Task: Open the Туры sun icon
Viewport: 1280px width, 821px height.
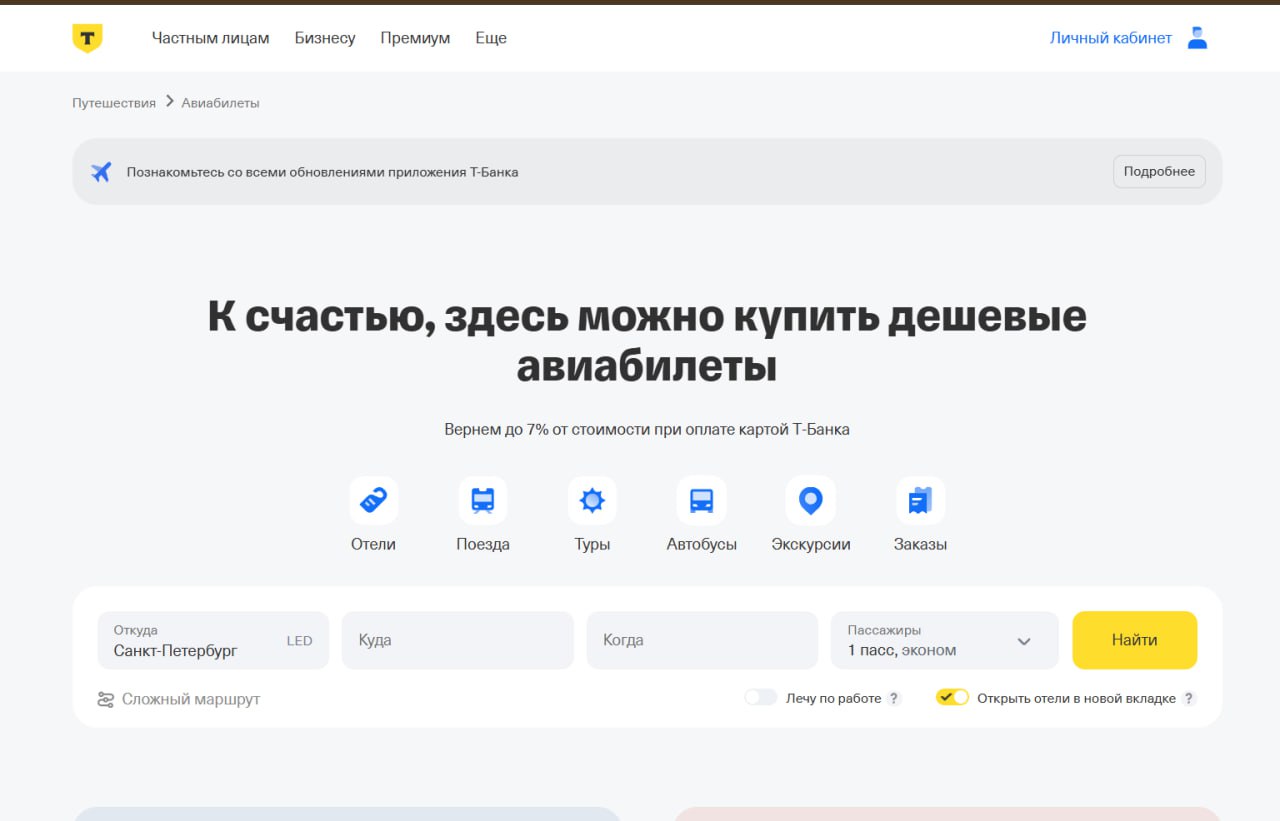Action: (x=592, y=500)
